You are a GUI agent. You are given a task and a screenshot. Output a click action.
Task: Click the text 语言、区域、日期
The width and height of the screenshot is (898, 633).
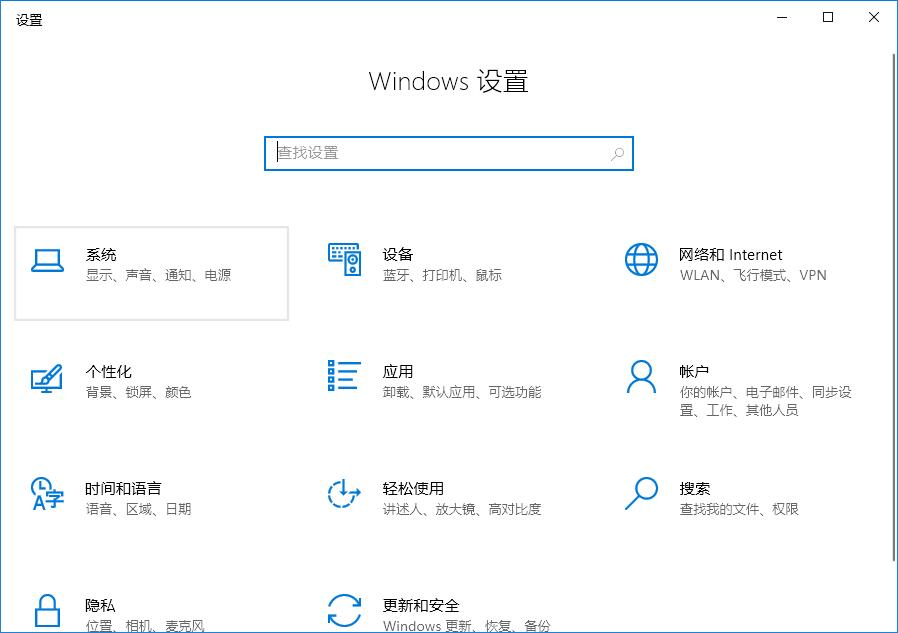click(x=138, y=509)
